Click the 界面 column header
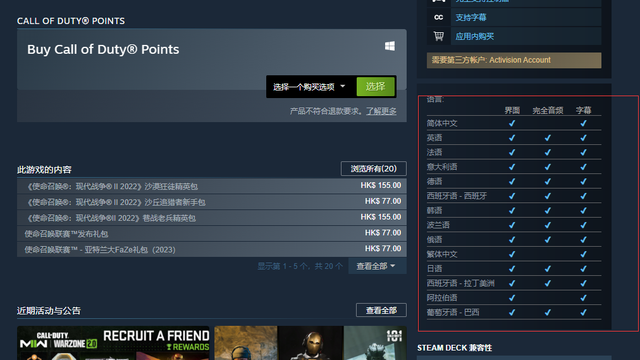Viewport: 640px width, 360px height. click(x=512, y=110)
